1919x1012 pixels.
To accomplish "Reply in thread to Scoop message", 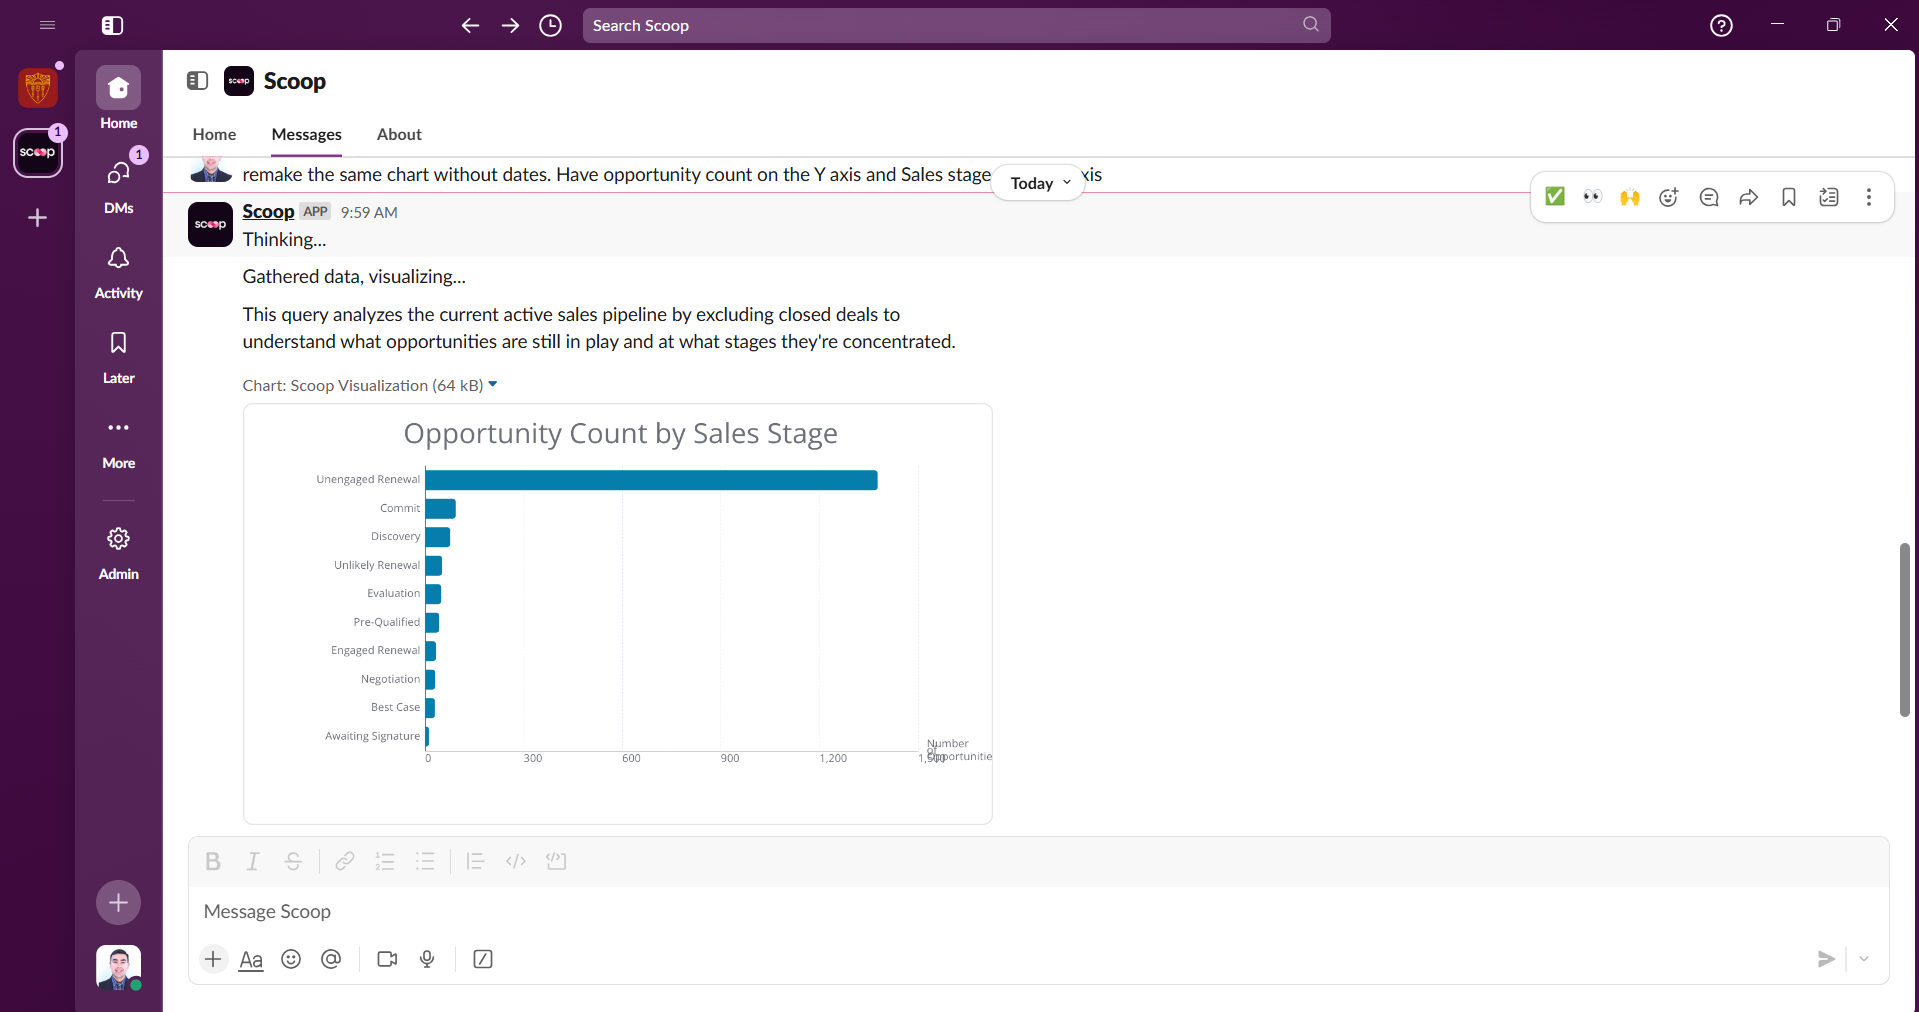I will pyautogui.click(x=1709, y=197).
